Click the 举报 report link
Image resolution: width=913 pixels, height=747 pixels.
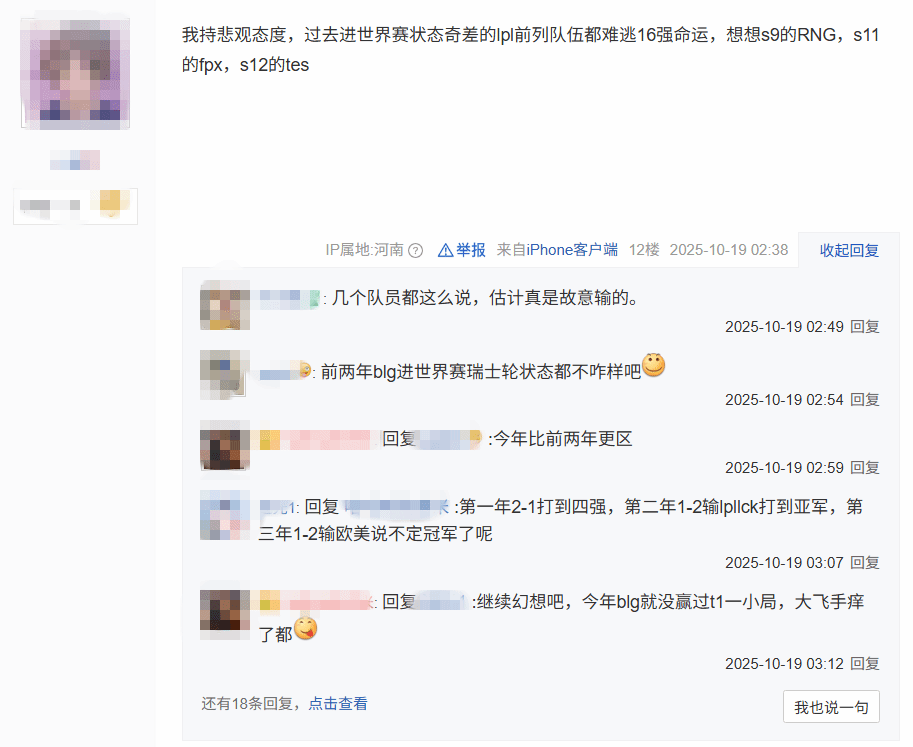coord(470,250)
